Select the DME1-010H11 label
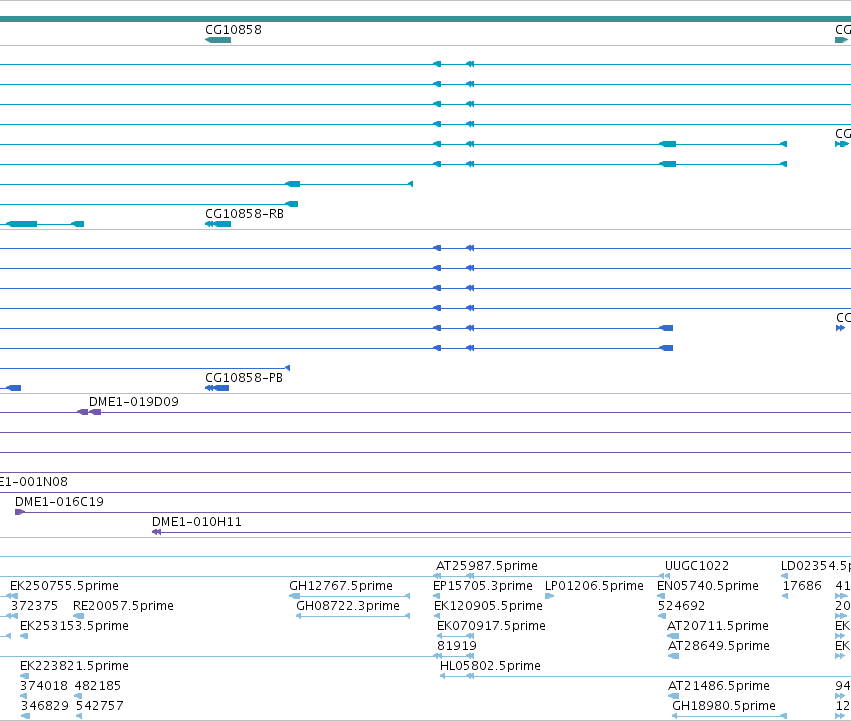 point(196,522)
